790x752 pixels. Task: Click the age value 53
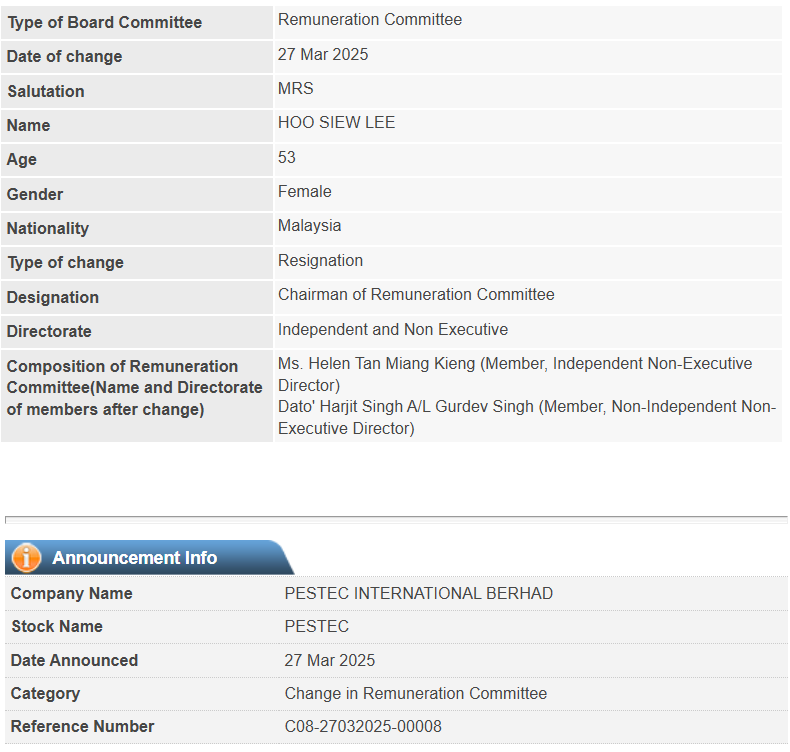point(287,157)
